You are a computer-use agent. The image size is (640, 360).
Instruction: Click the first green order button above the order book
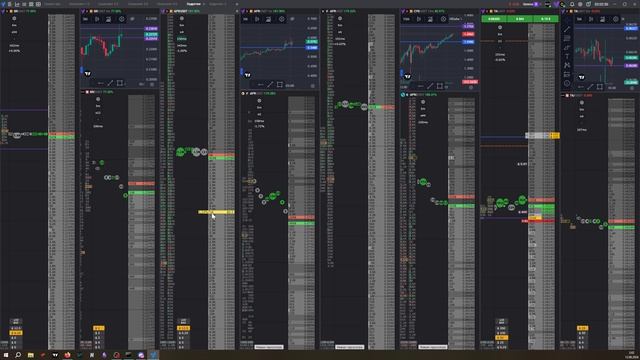pyautogui.click(x=494, y=19)
